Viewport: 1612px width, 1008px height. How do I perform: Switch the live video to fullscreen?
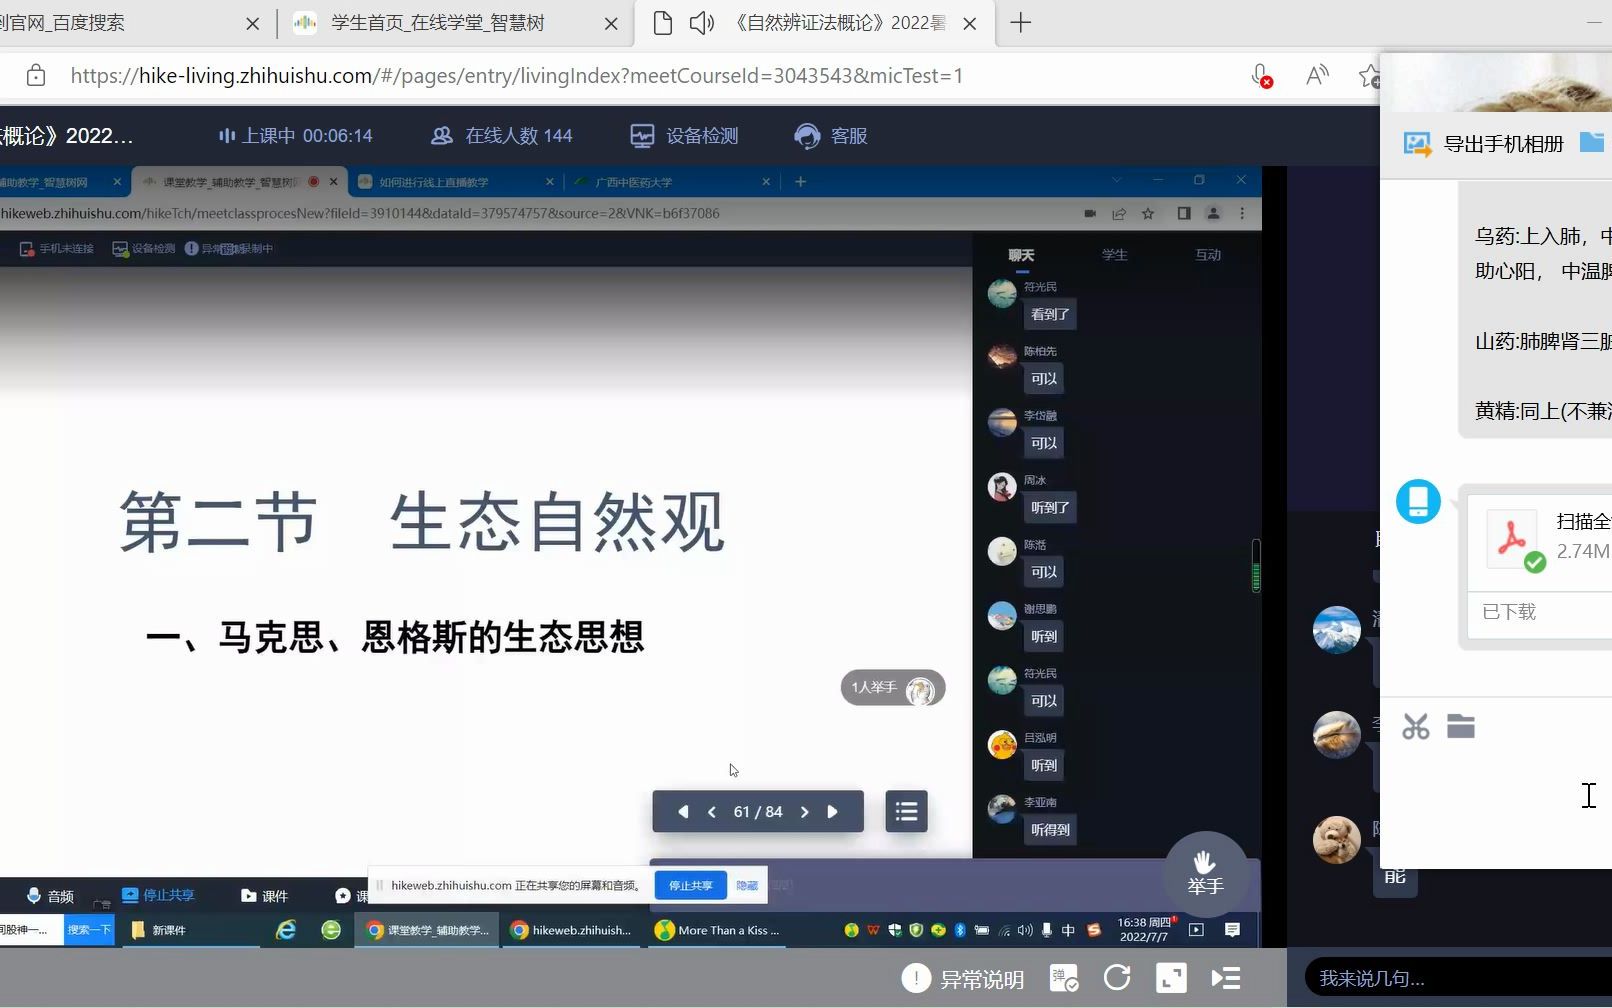pos(1171,978)
